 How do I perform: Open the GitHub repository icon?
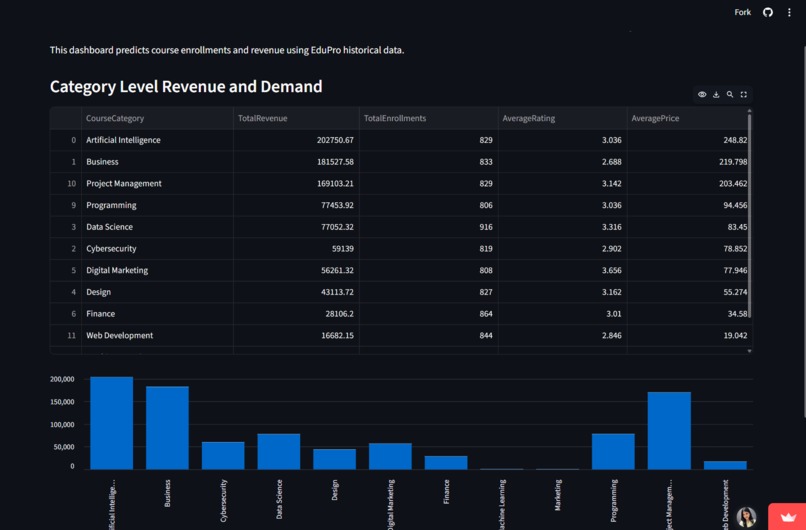coord(767,12)
